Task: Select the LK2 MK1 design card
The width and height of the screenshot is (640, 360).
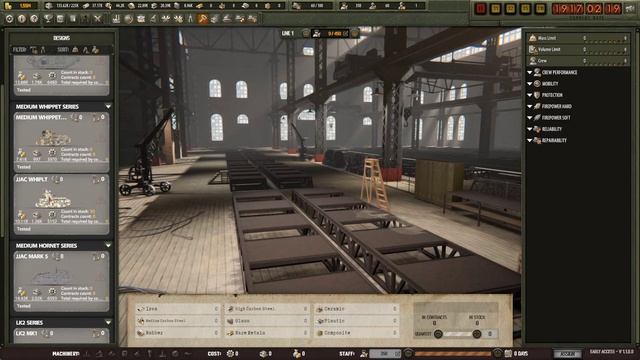Action: click(x=62, y=336)
